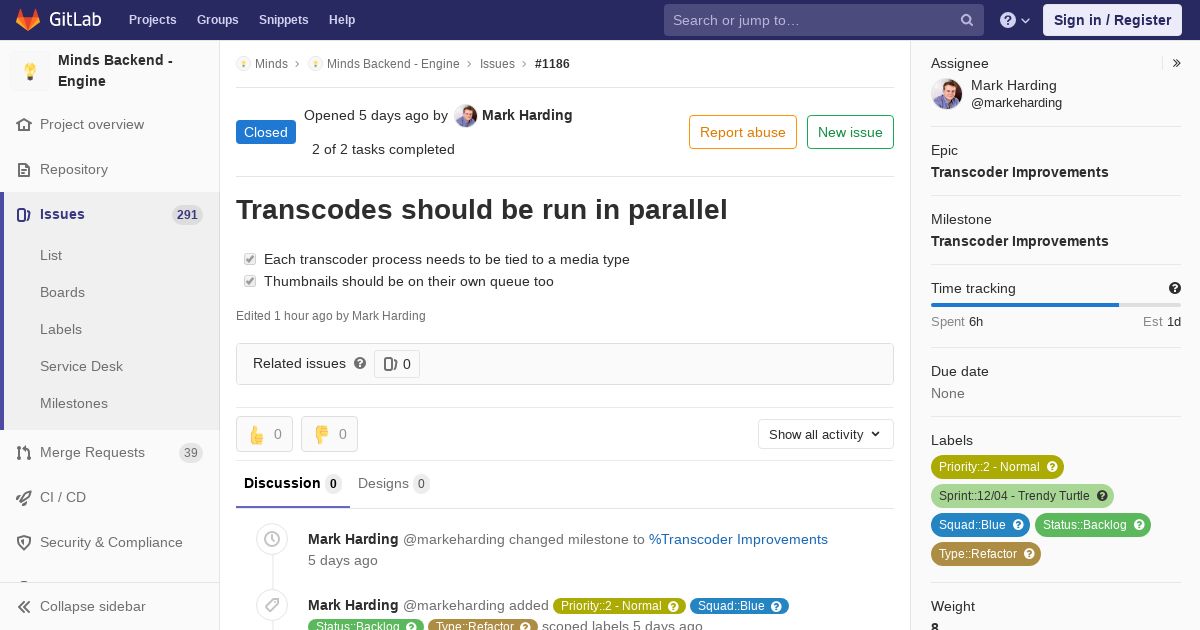
Task: Open Milestones in the sidebar
Action: point(74,404)
